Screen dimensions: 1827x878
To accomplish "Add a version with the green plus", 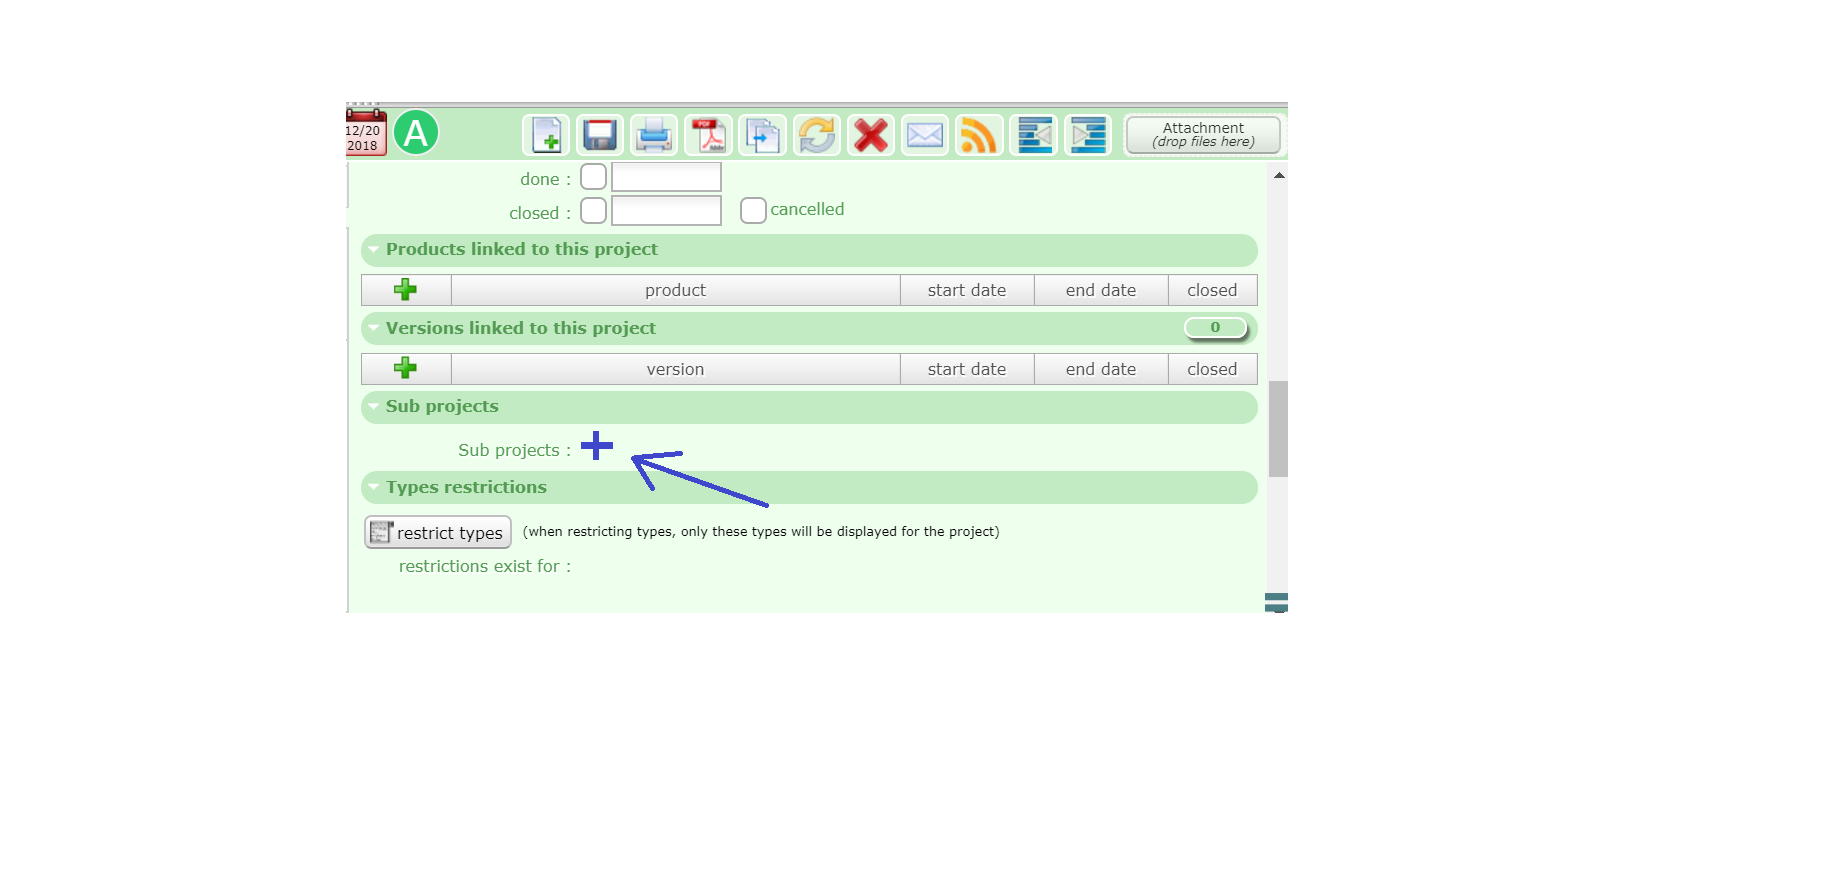I will pos(405,368).
